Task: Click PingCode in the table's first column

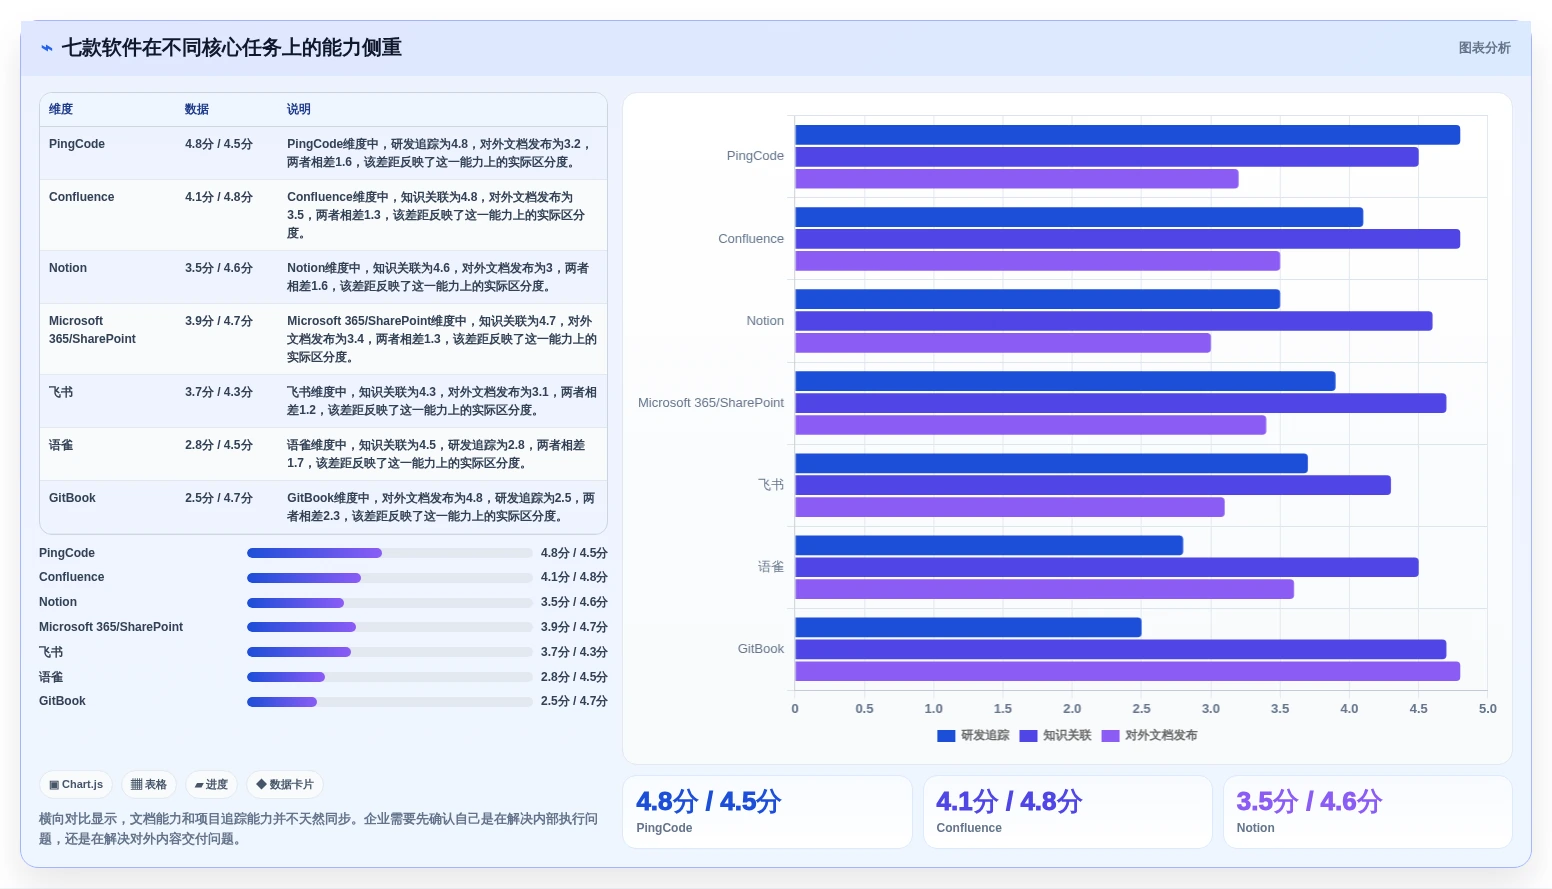Action: [77, 144]
